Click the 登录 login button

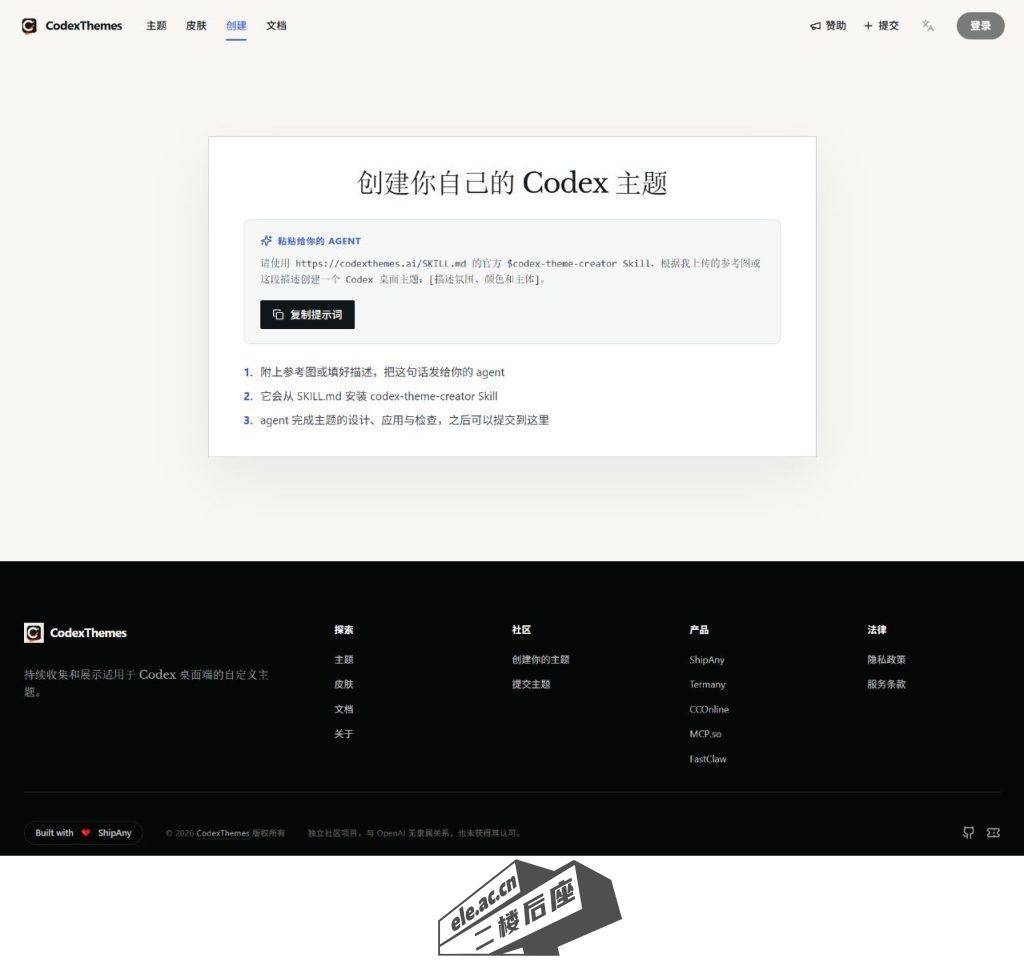(980, 25)
